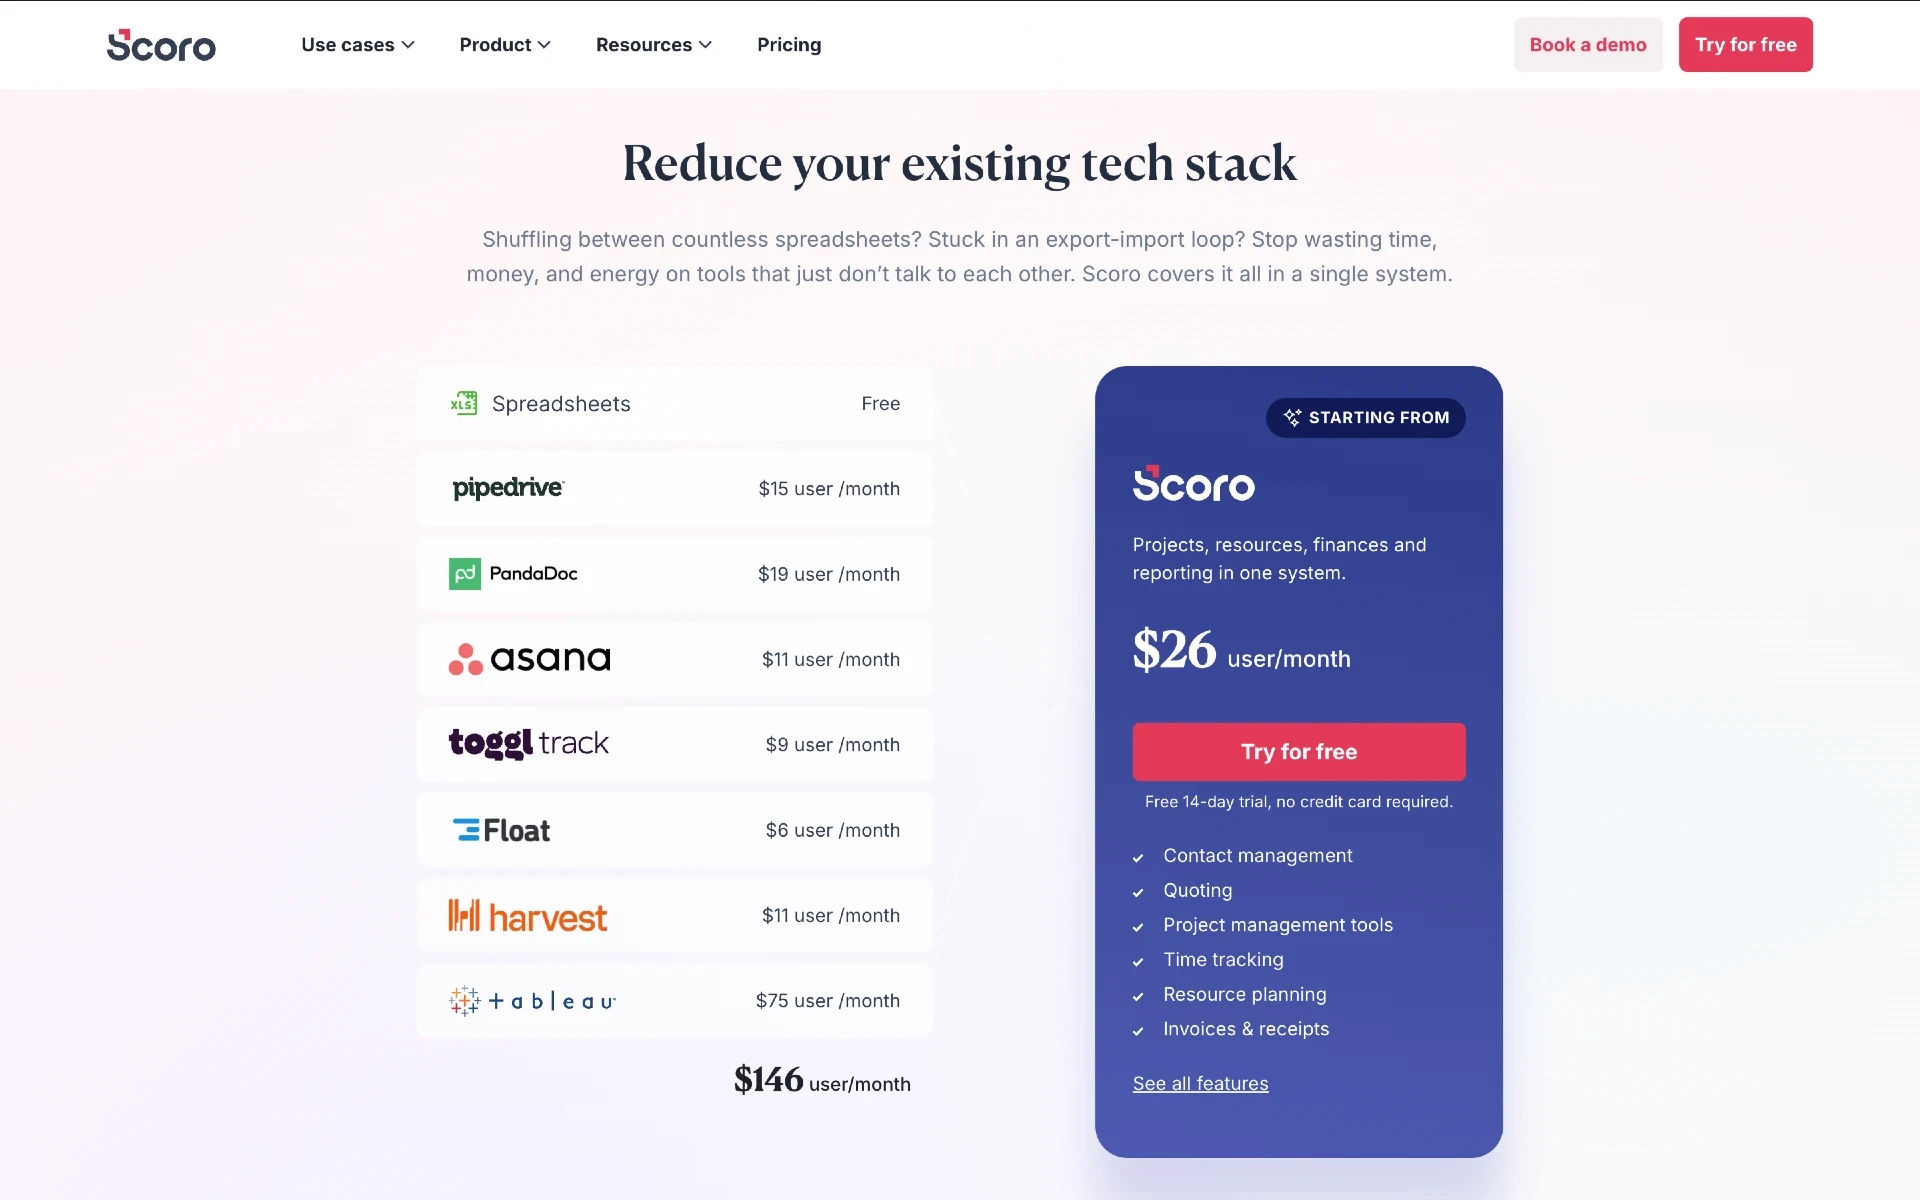Click the Tableau colorful grid icon
Image resolution: width=1920 pixels, height=1200 pixels.
(x=463, y=1000)
